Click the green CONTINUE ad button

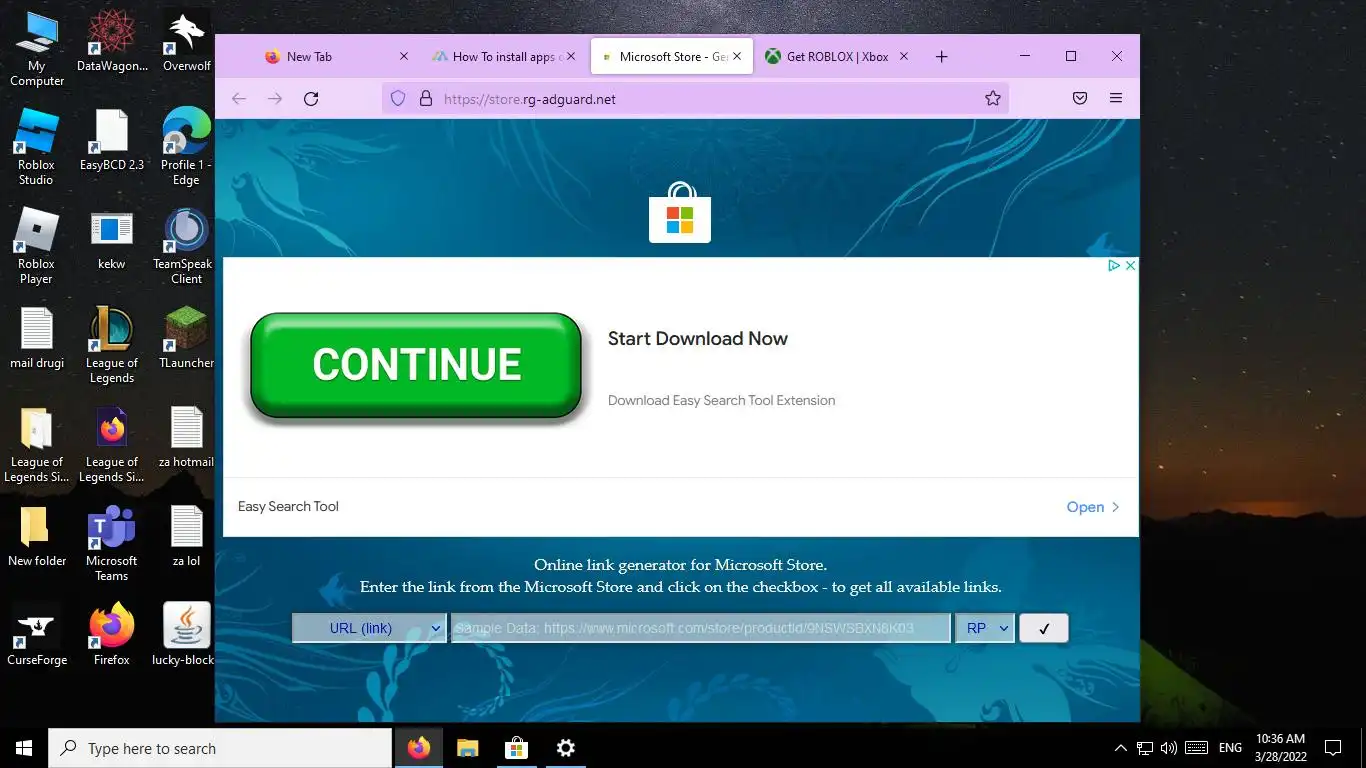tap(416, 365)
